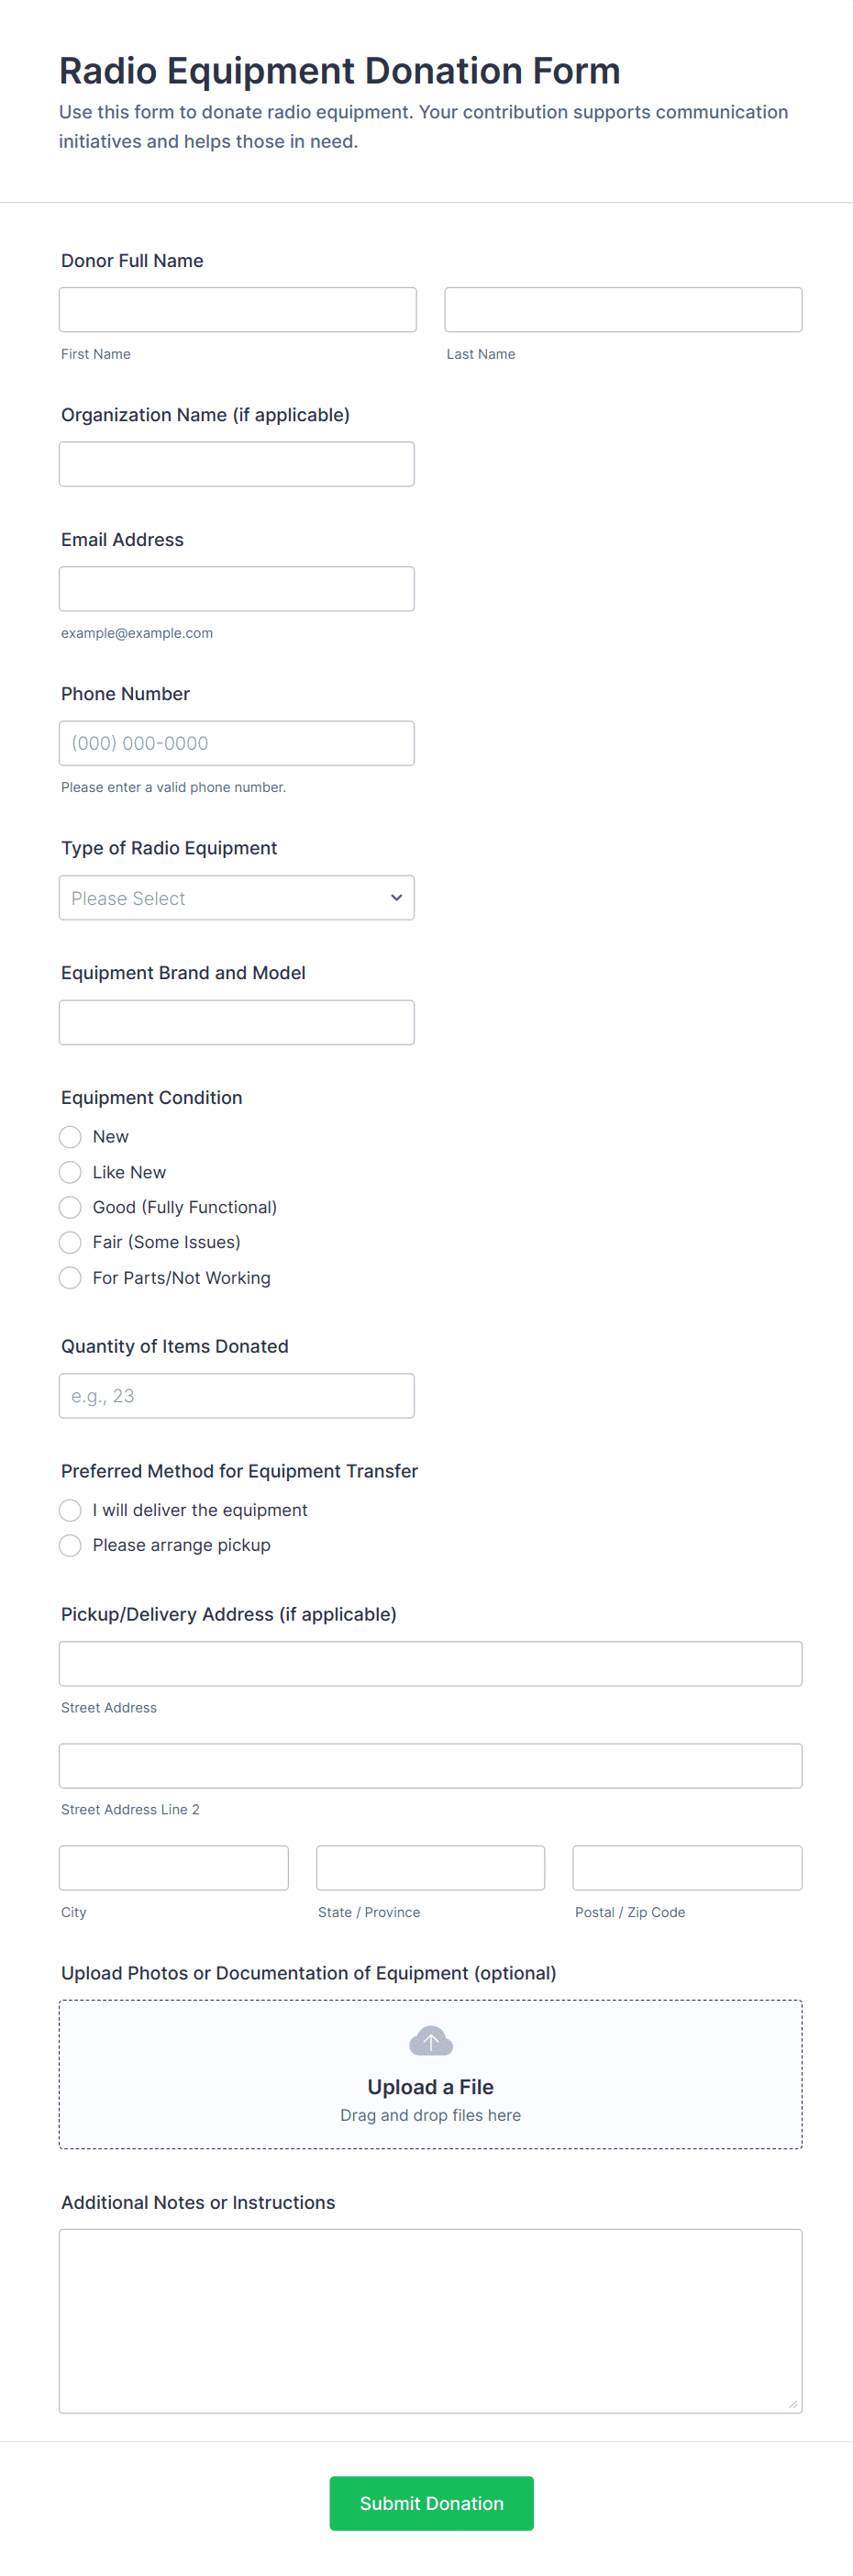The width and height of the screenshot is (853, 2576).
Task: Click the Phone Number field
Action: pyautogui.click(x=236, y=743)
